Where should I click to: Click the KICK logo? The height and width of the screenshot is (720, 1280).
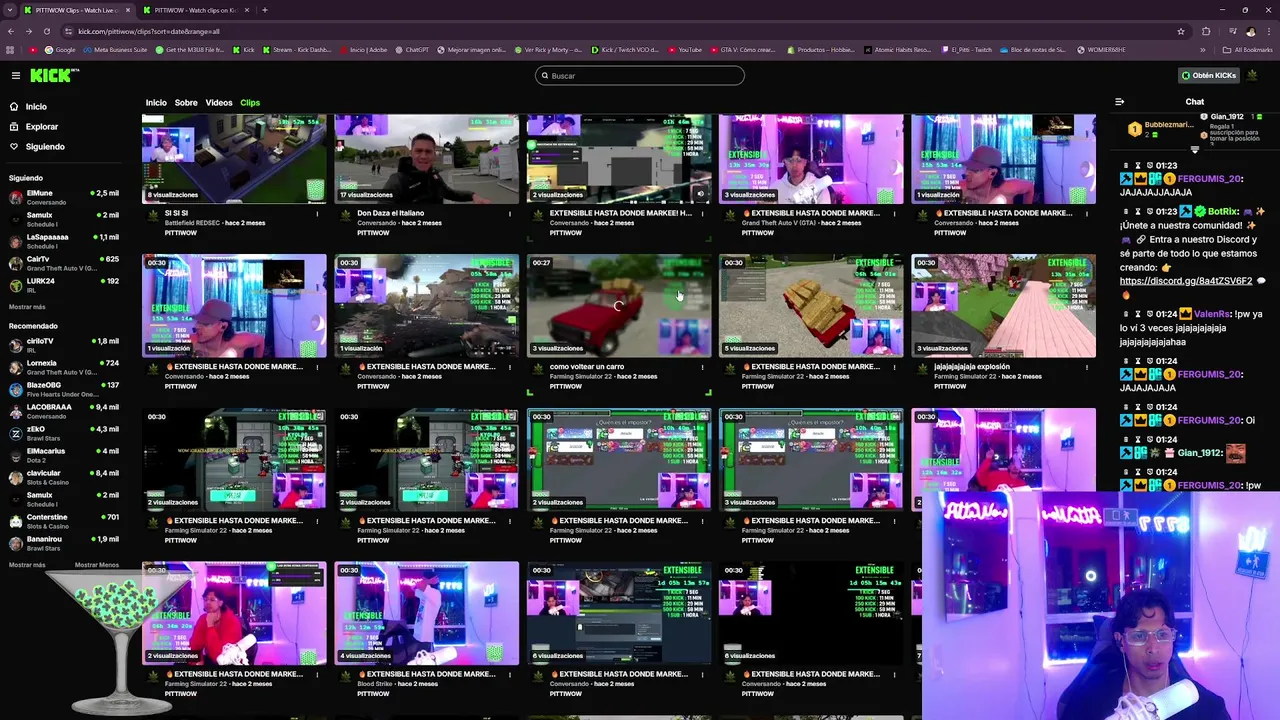tap(54, 75)
